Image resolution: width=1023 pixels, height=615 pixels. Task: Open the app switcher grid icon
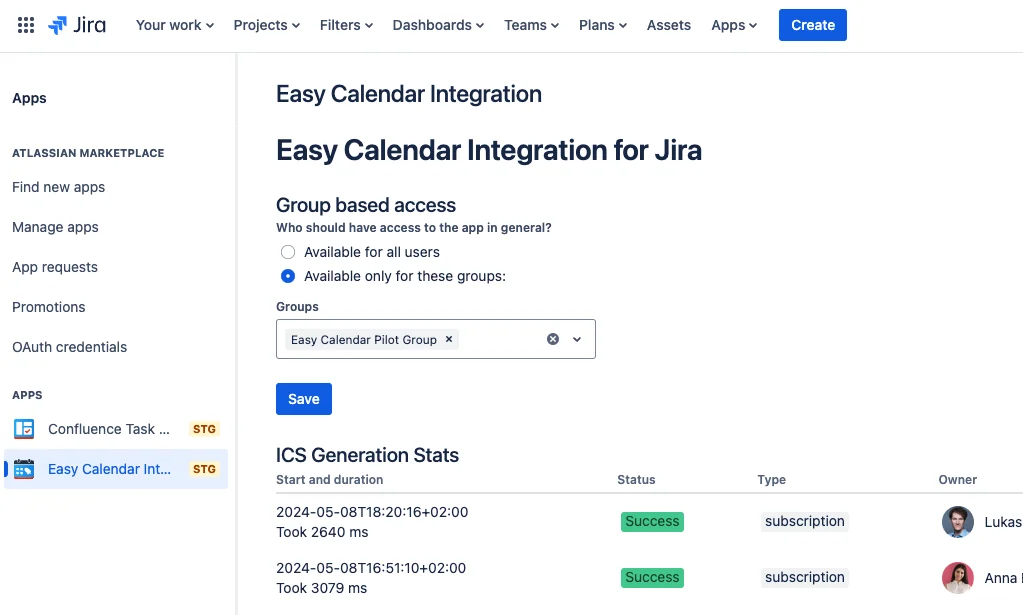point(25,25)
